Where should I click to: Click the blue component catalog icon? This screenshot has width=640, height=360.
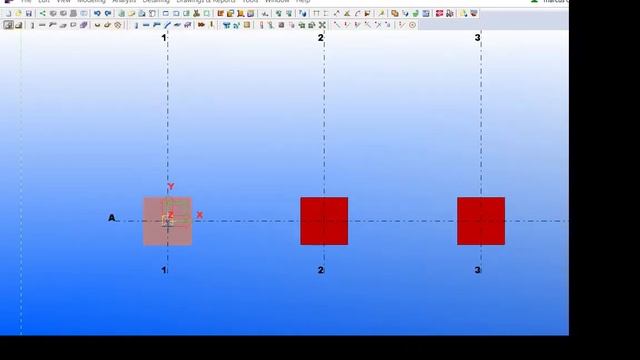tap(227, 25)
